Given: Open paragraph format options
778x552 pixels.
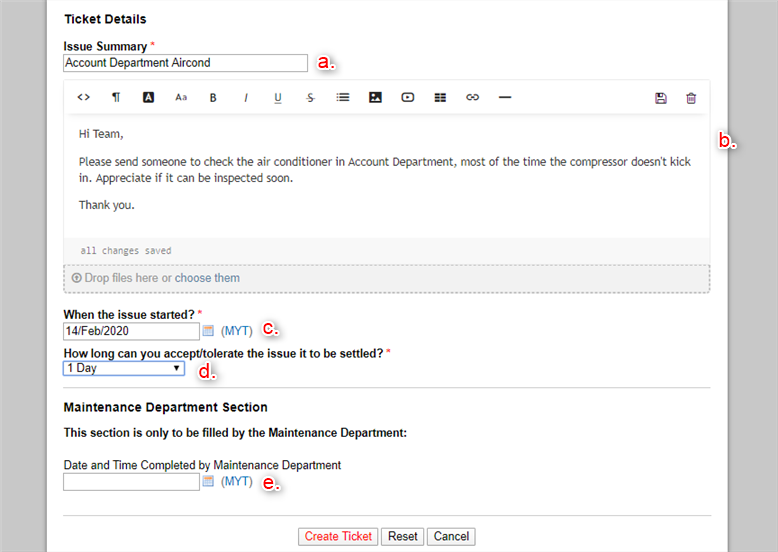Looking at the screenshot, I should click(116, 97).
